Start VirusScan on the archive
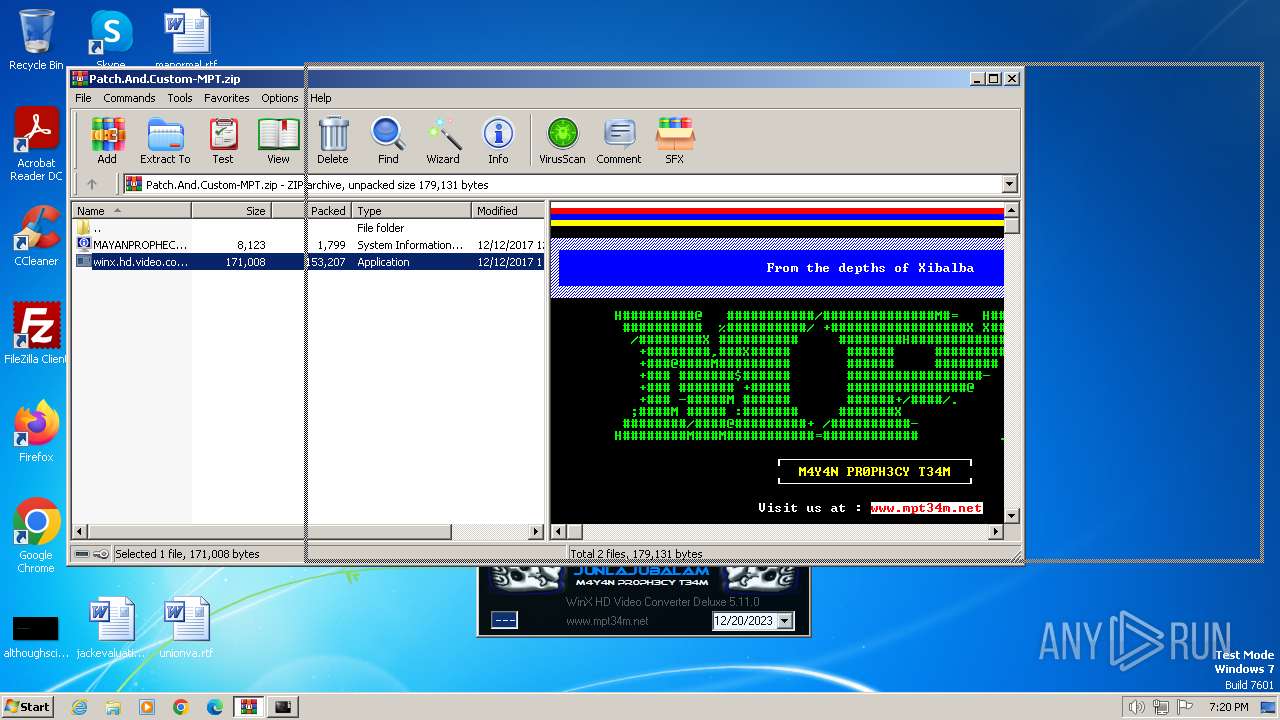1280x720 pixels. click(x=562, y=140)
